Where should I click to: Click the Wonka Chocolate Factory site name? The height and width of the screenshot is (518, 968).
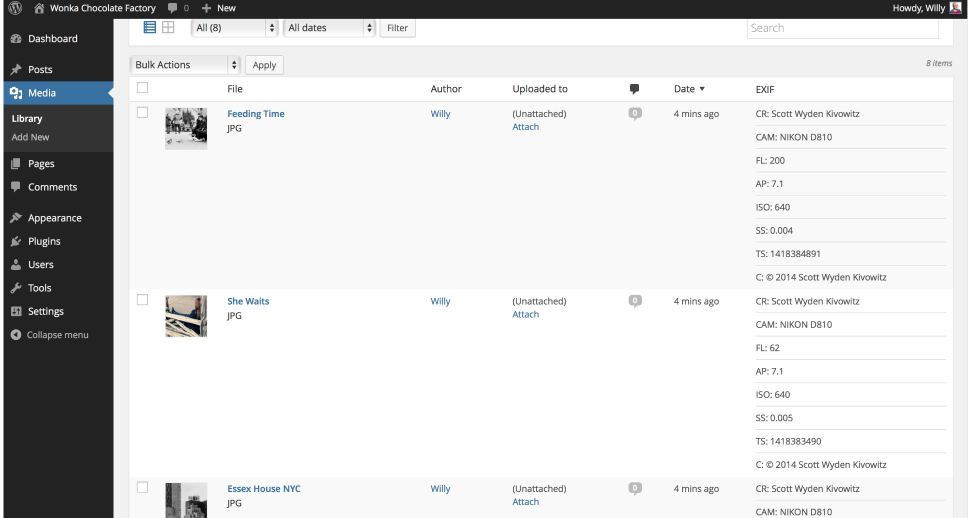point(102,8)
